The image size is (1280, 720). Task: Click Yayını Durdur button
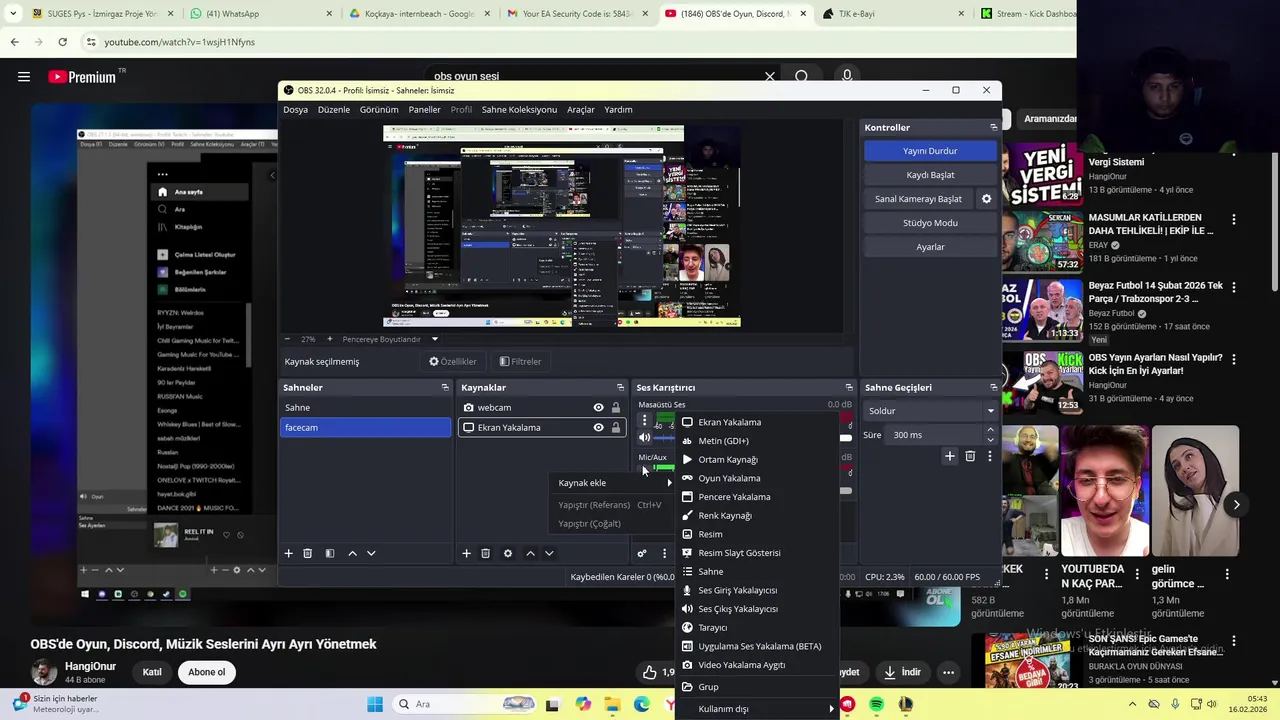coord(930,151)
